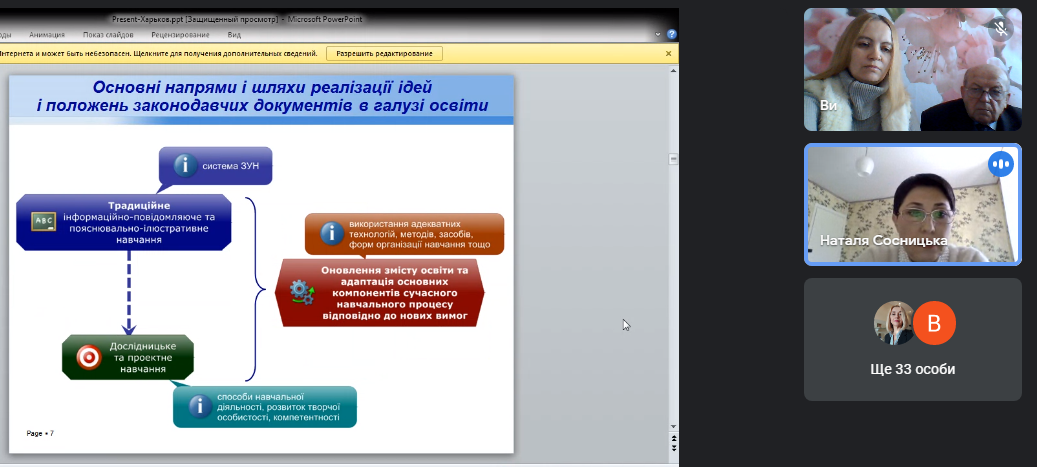Click info icon beside способи навчальної діяльності
This screenshot has height=467, width=1037.
point(200,406)
